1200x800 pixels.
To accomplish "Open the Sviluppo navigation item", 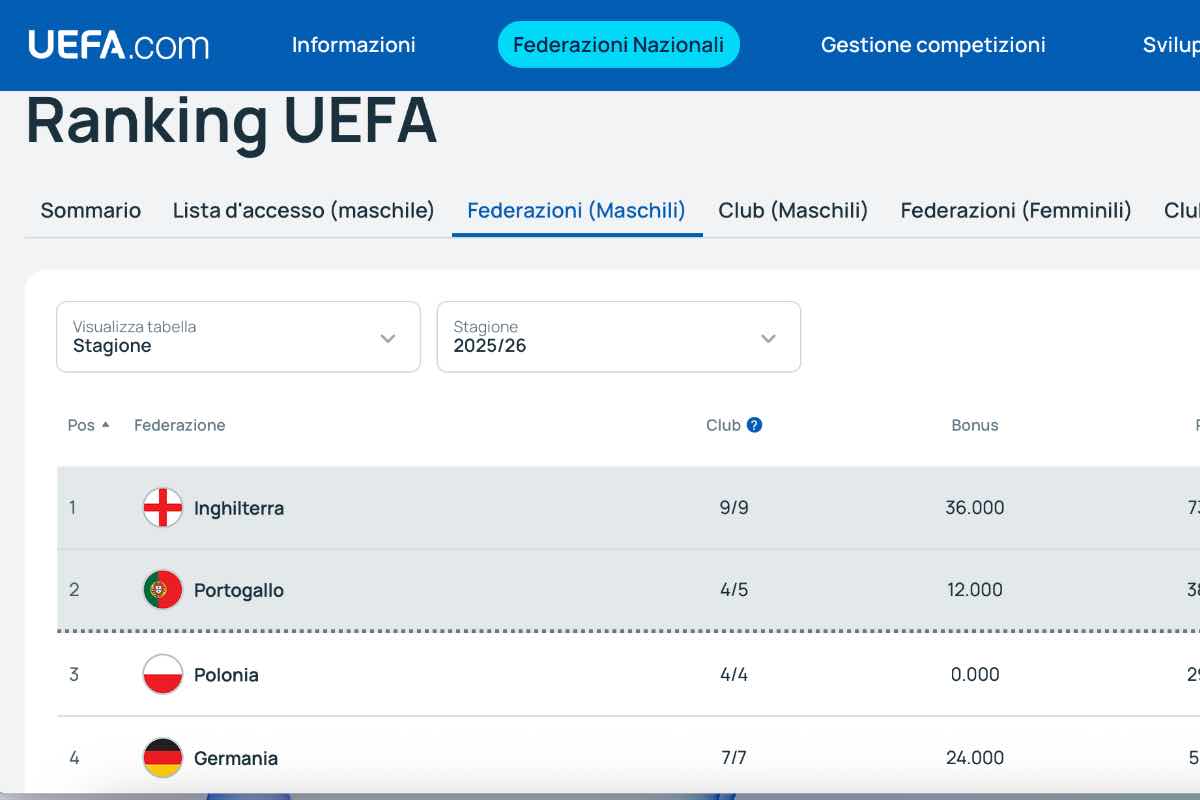I will click(1170, 44).
